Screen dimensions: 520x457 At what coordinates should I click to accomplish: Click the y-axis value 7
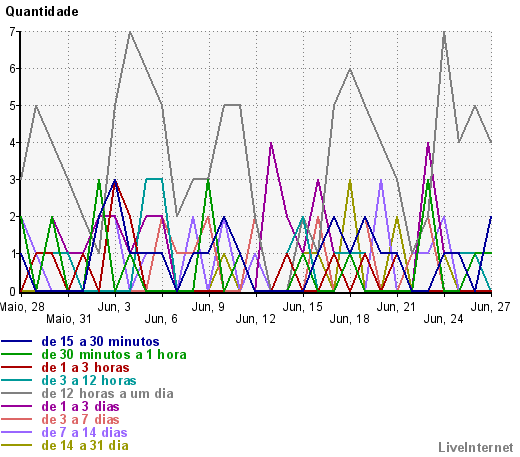[x=13, y=32]
